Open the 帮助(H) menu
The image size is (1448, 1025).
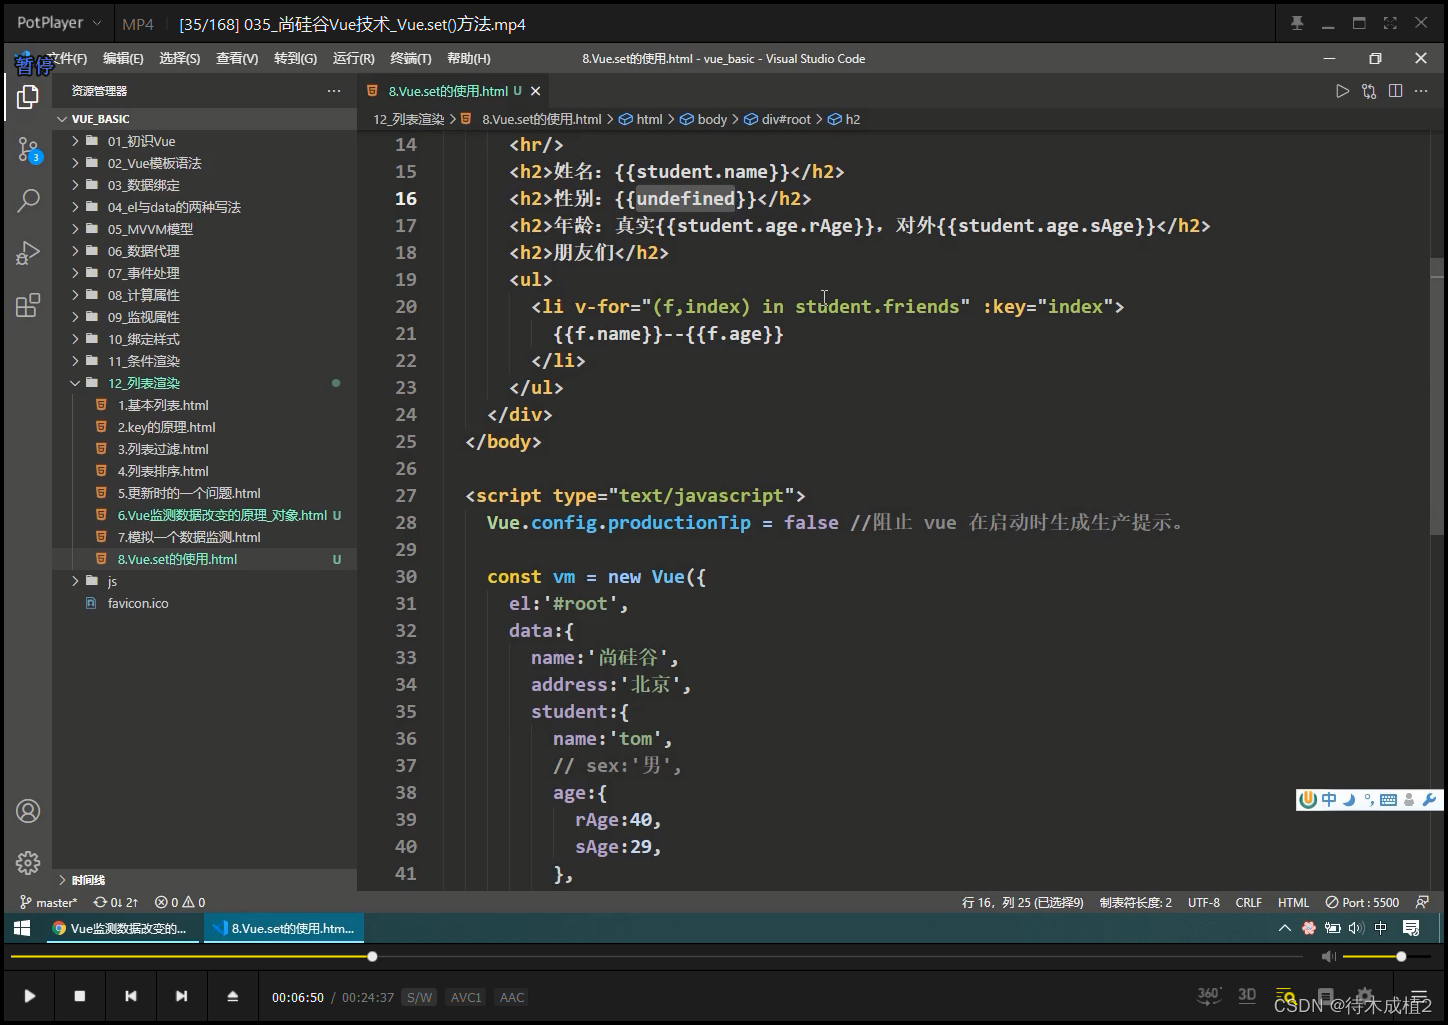pyautogui.click(x=468, y=59)
